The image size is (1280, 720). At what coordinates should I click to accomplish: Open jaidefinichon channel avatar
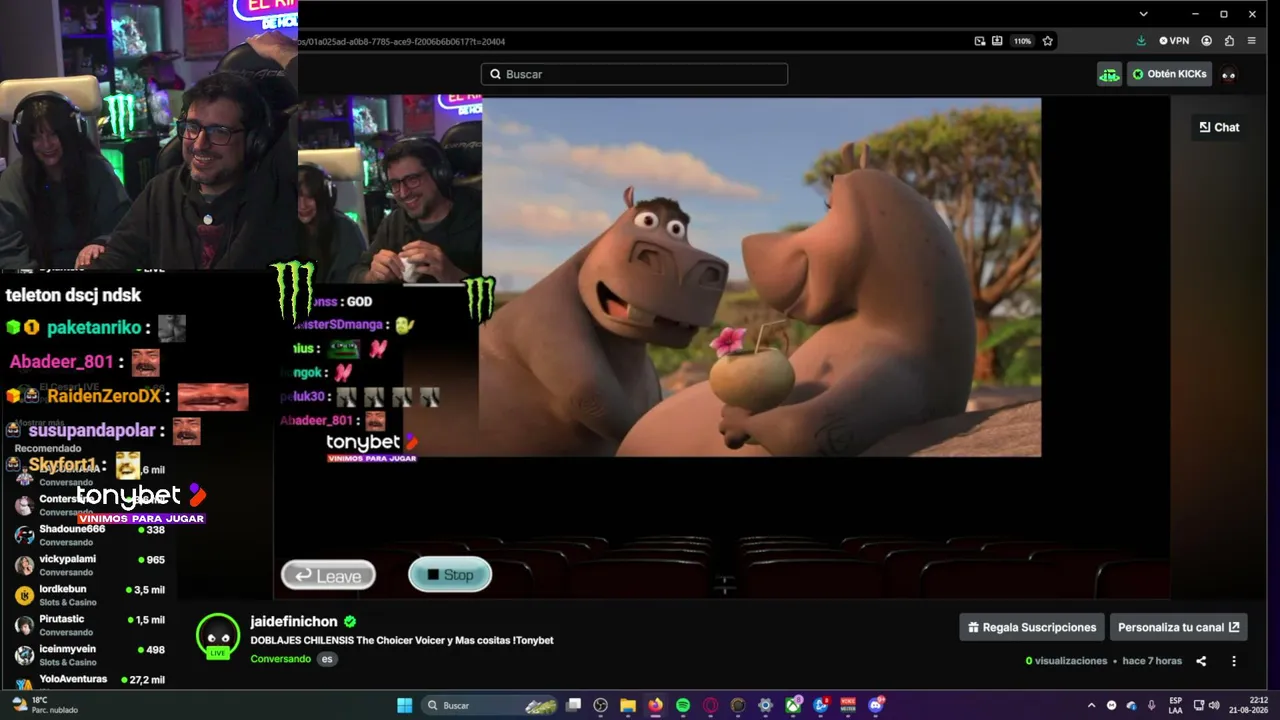point(218,636)
